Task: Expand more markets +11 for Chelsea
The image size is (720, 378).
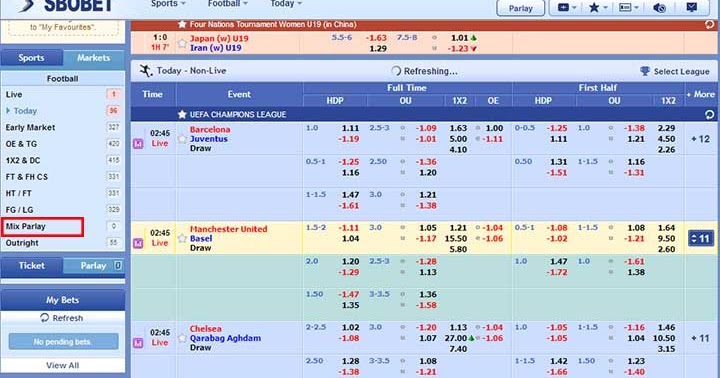Action: tap(701, 338)
